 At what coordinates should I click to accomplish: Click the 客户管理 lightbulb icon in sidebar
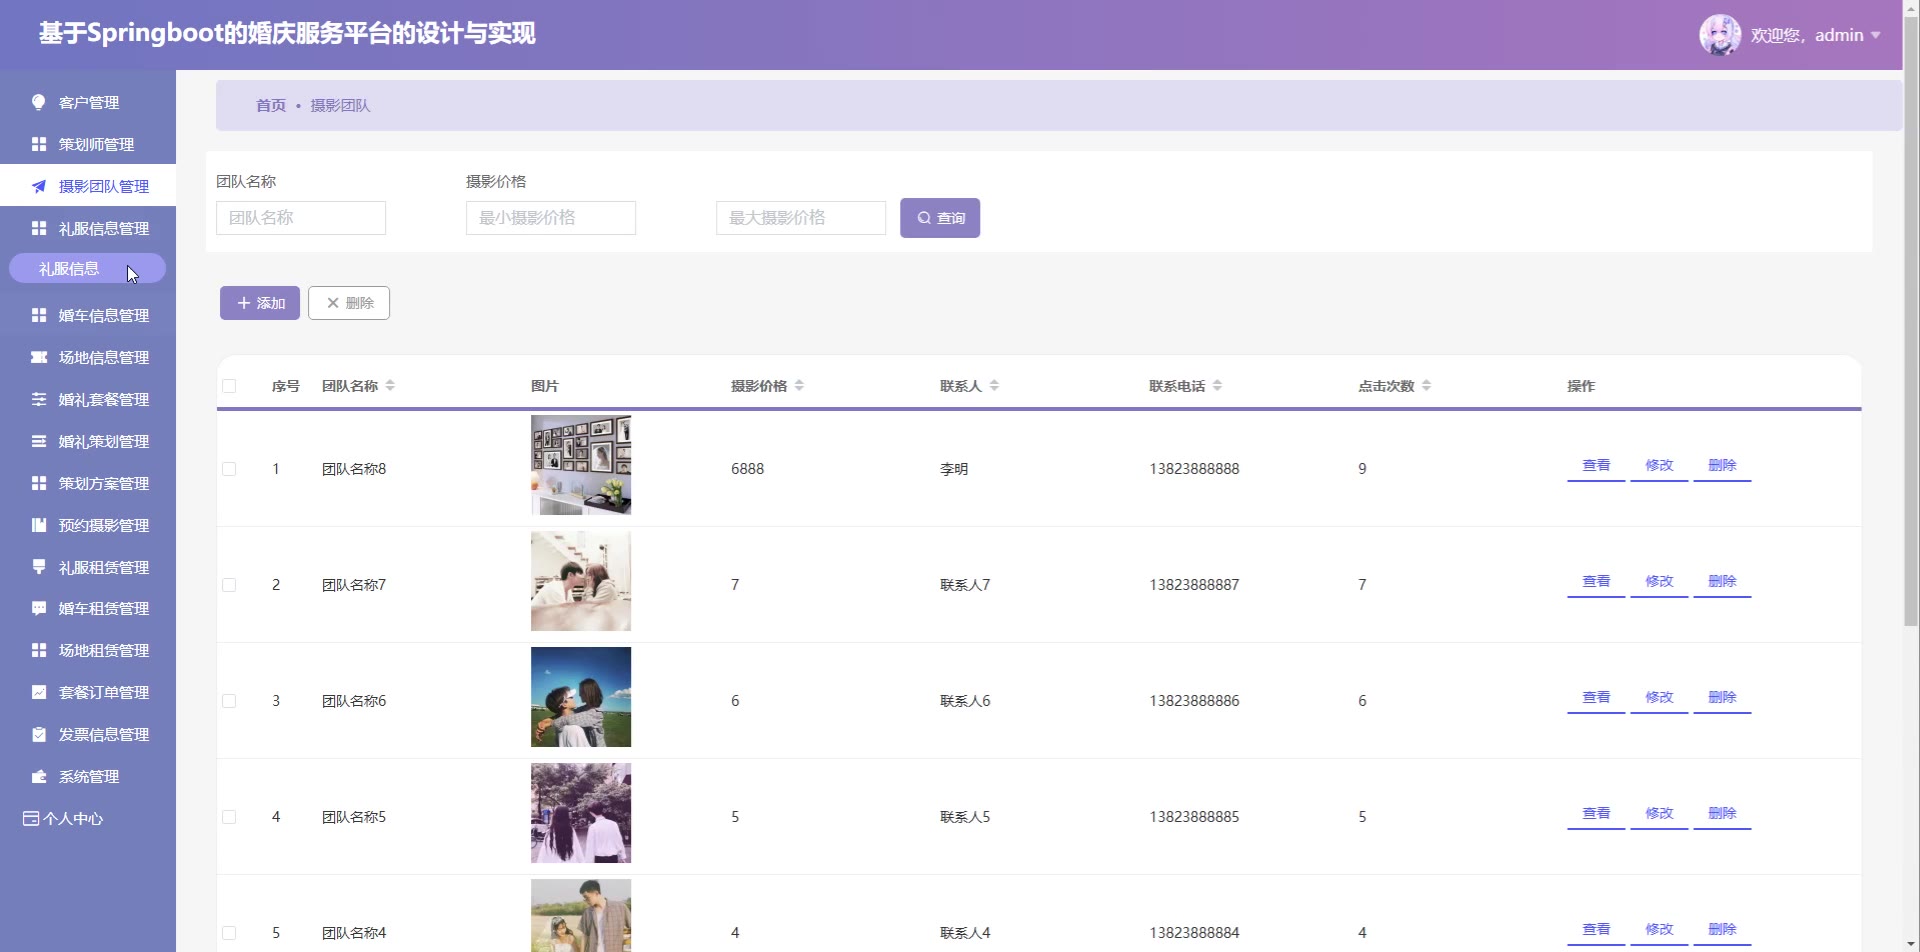coord(39,102)
